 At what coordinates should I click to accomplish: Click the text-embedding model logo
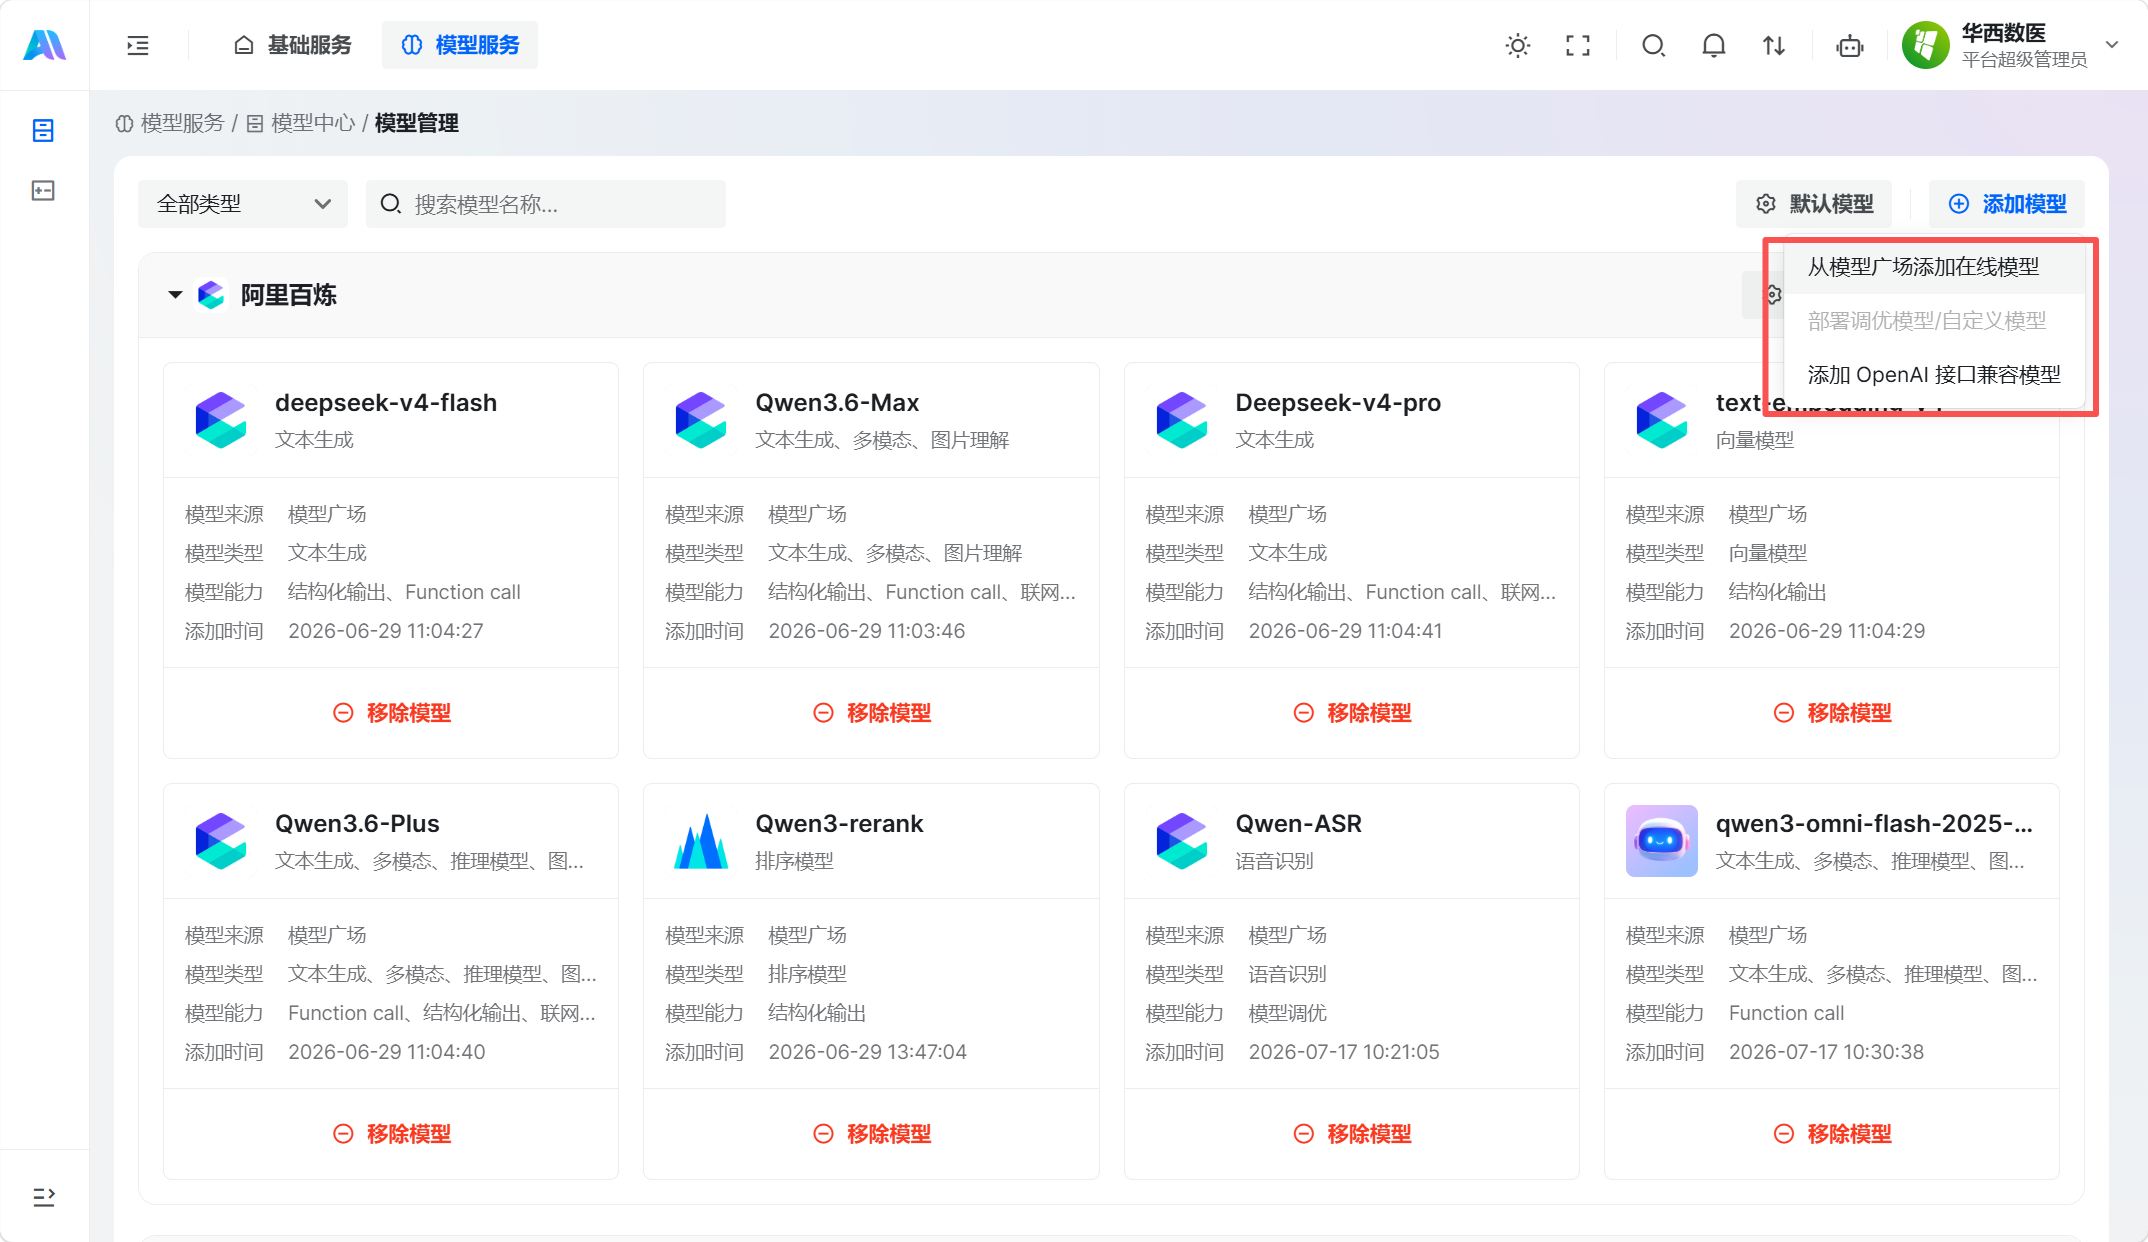(x=1662, y=420)
